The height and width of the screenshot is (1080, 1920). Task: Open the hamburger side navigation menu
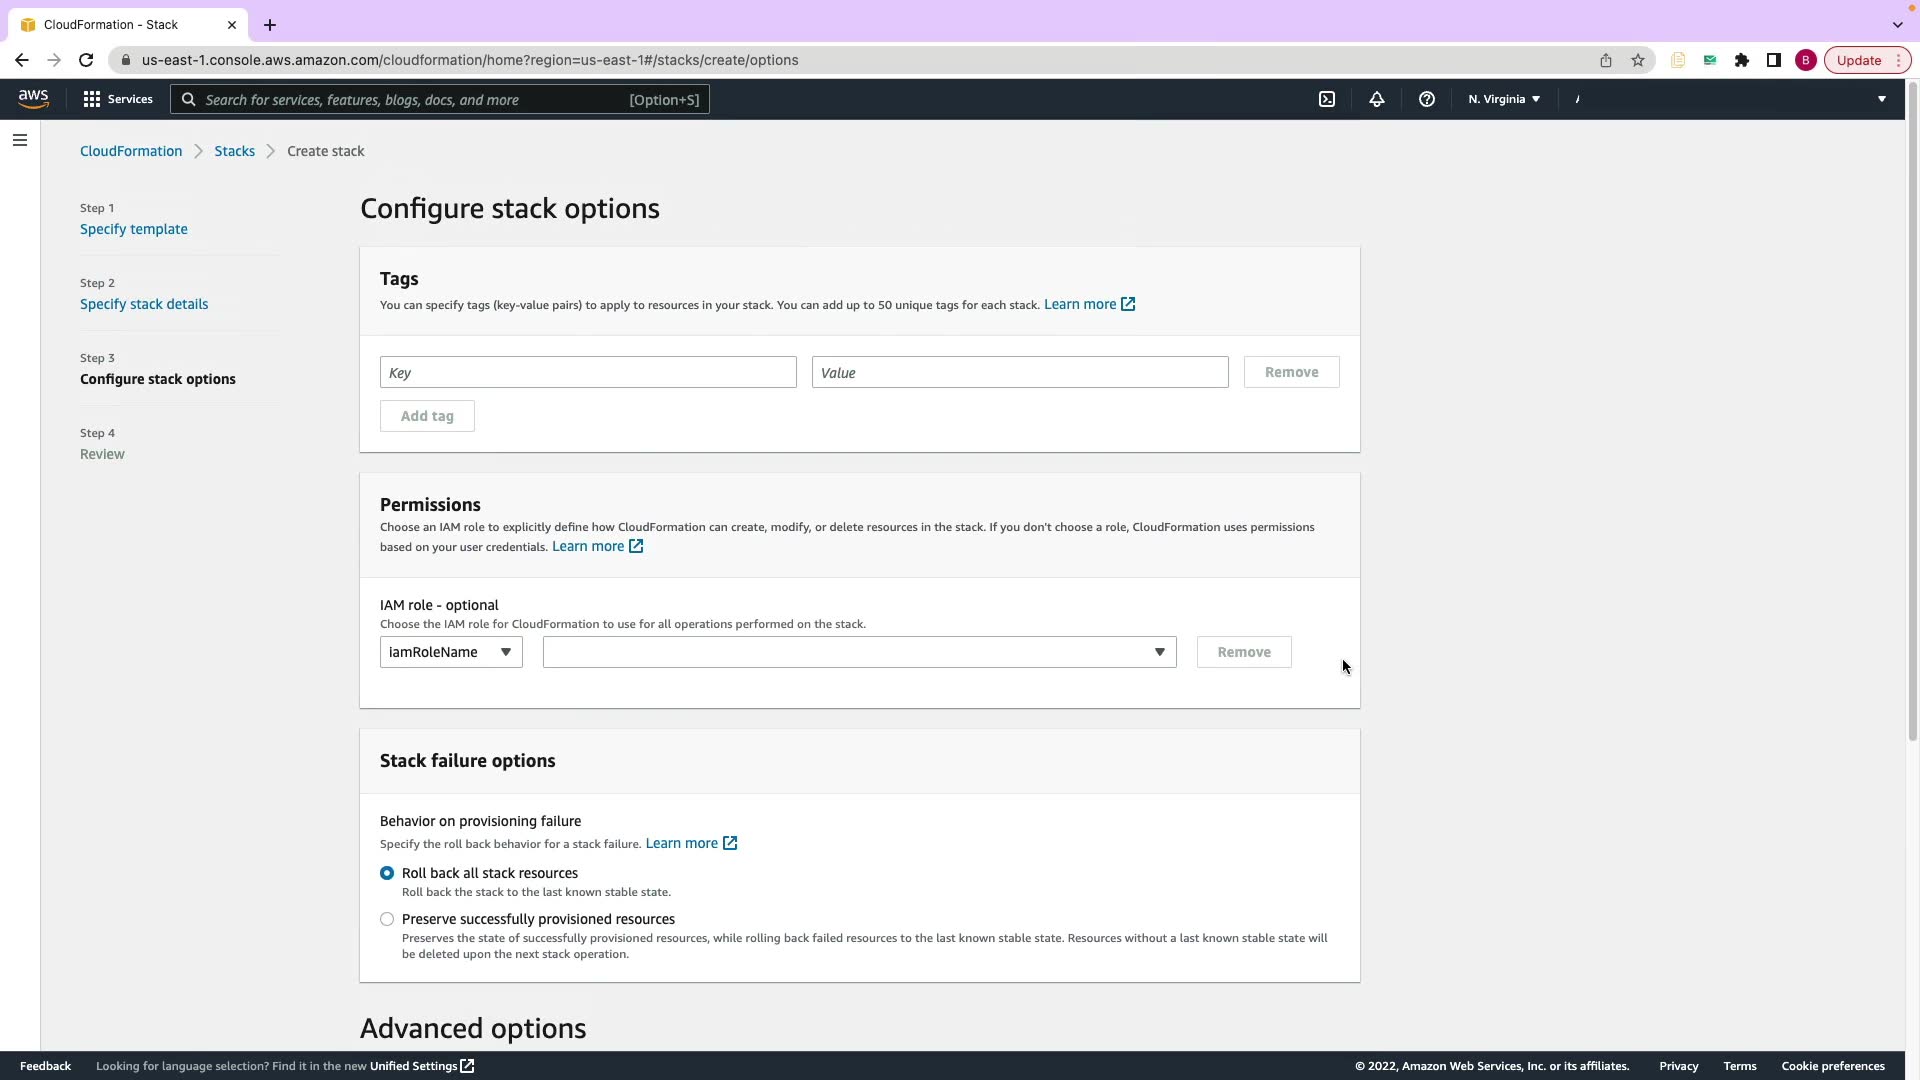point(20,140)
